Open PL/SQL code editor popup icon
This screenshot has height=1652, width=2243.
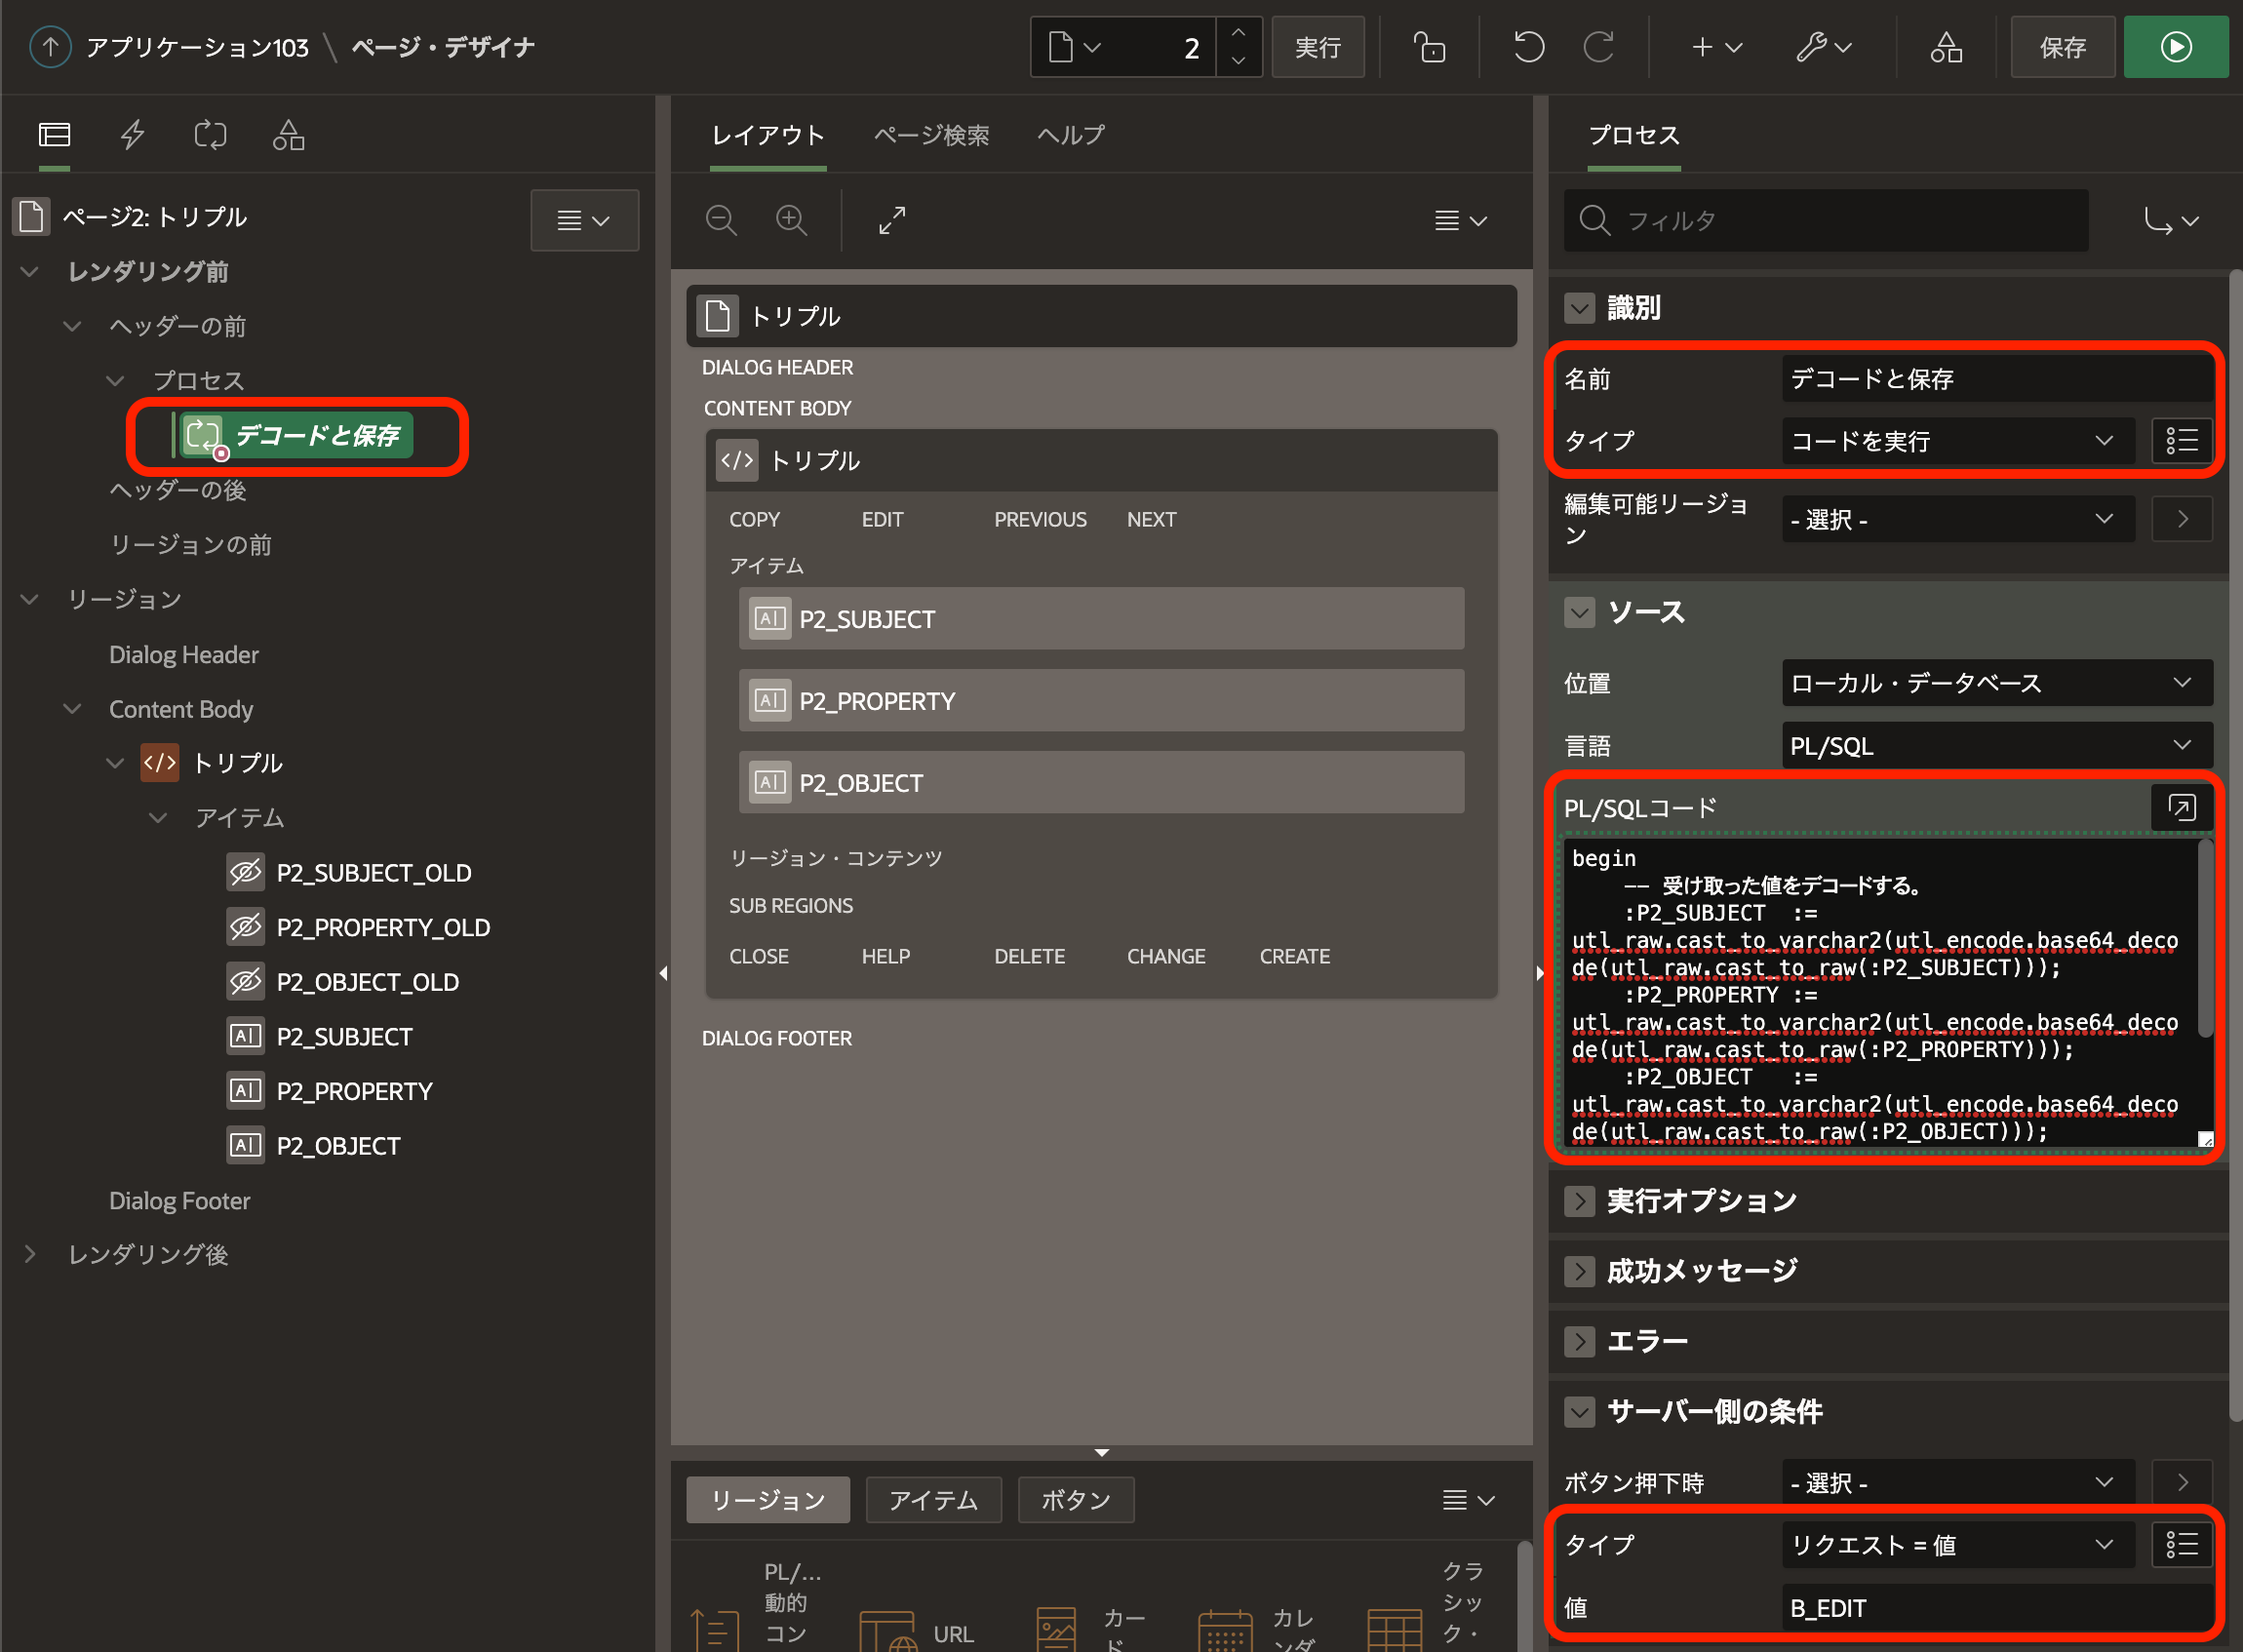tap(2181, 807)
